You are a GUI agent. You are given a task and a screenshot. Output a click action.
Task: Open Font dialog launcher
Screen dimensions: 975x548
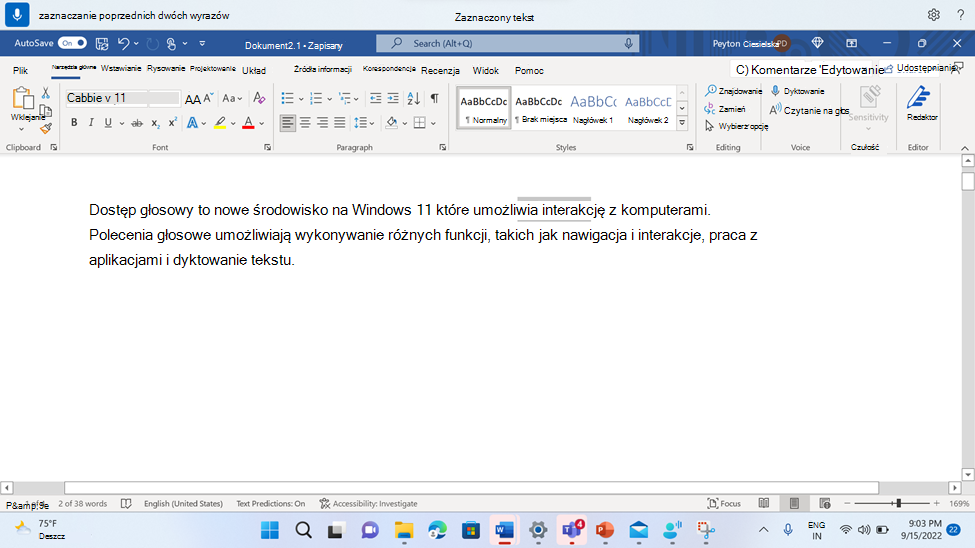coord(267,147)
